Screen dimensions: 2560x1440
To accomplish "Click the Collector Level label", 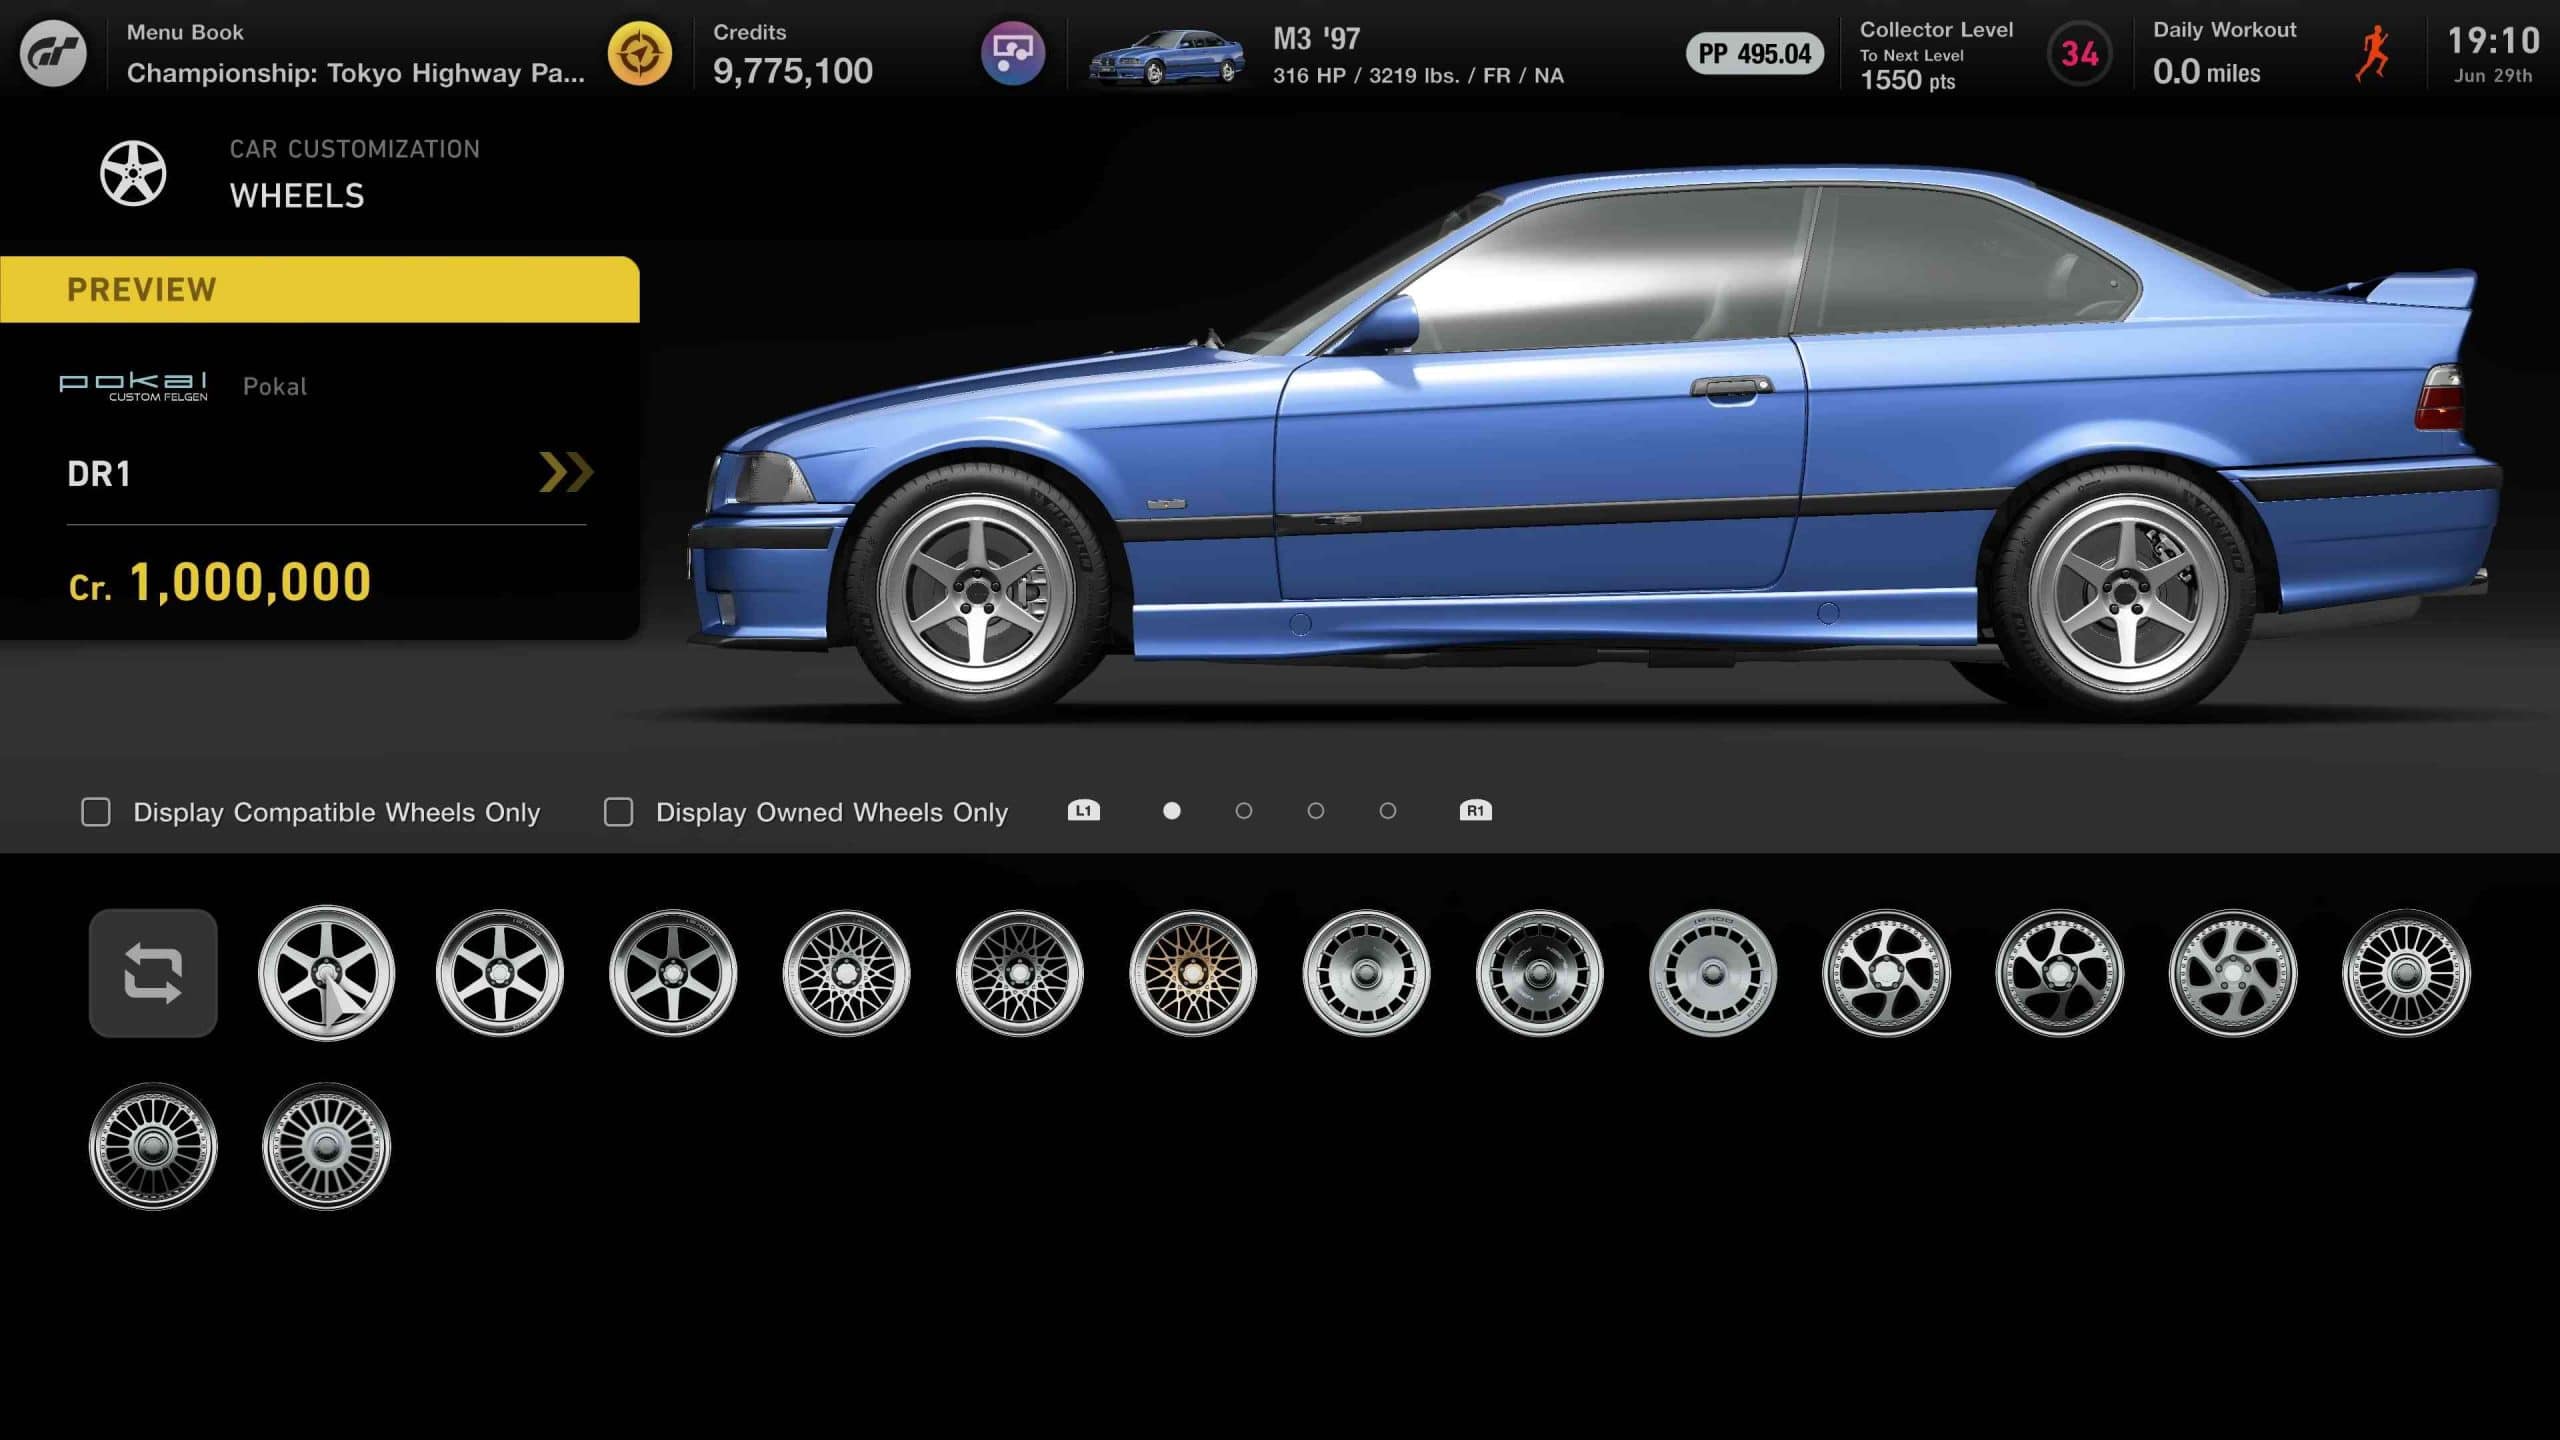I will click(1936, 30).
